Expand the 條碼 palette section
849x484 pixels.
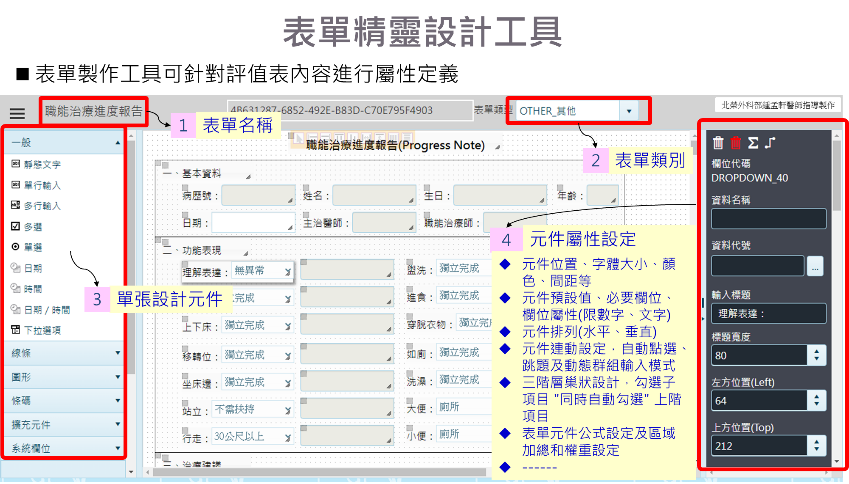tap(65, 401)
